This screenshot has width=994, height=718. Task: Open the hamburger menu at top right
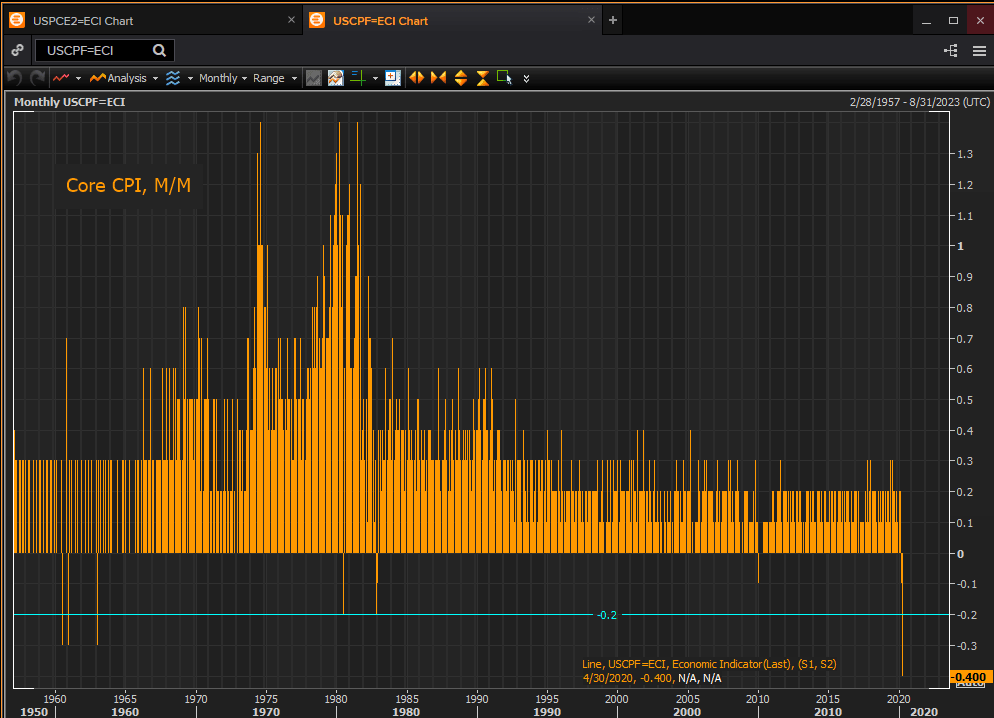pos(979,50)
